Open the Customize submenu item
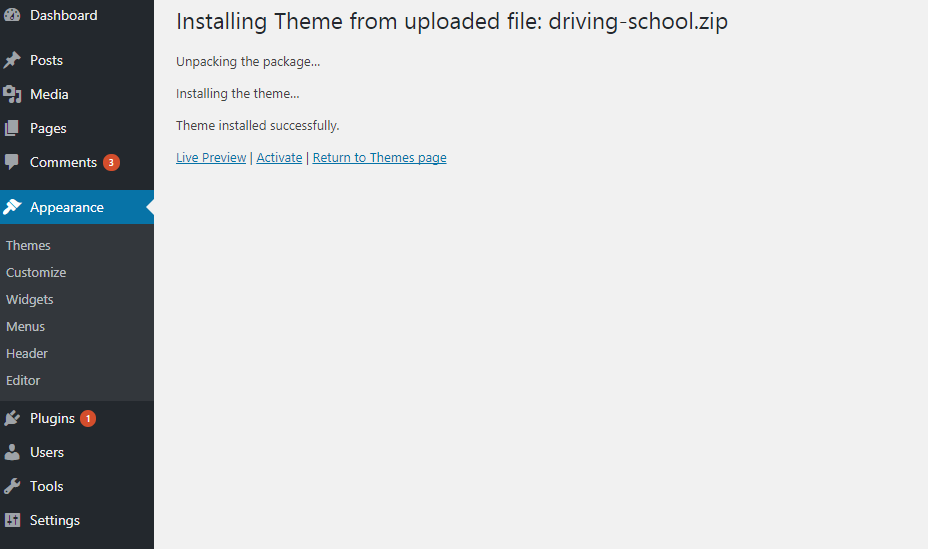This screenshot has height=549, width=928. pos(36,273)
